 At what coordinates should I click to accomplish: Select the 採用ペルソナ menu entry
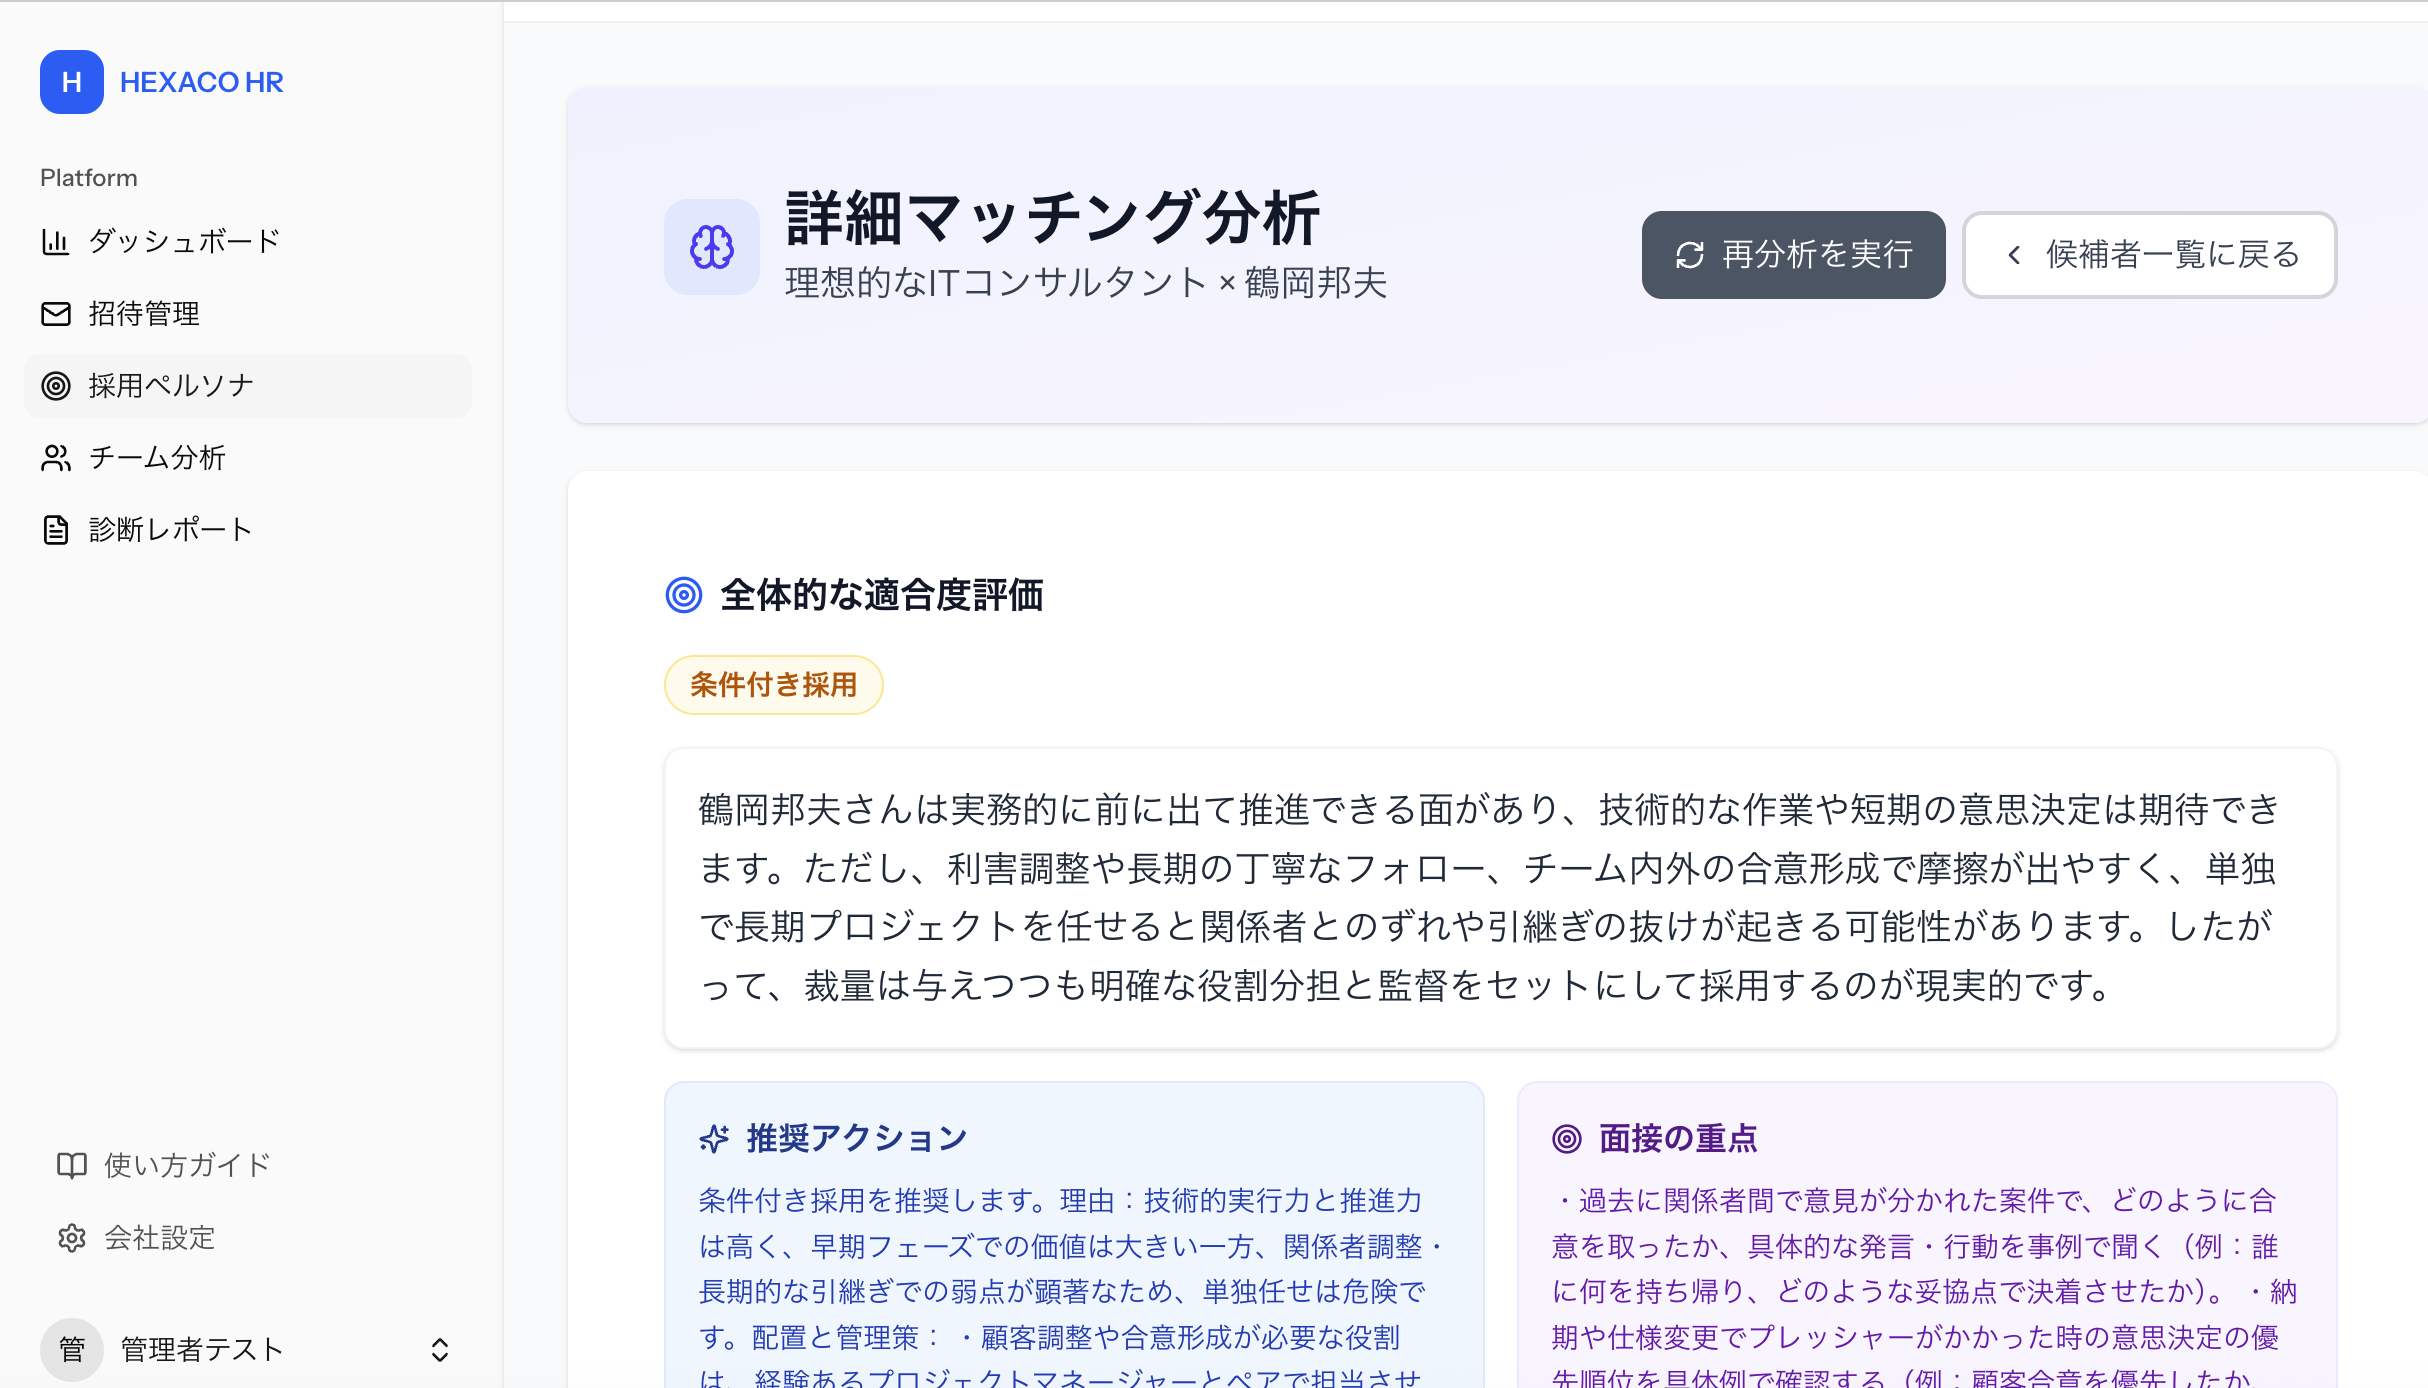(170, 386)
